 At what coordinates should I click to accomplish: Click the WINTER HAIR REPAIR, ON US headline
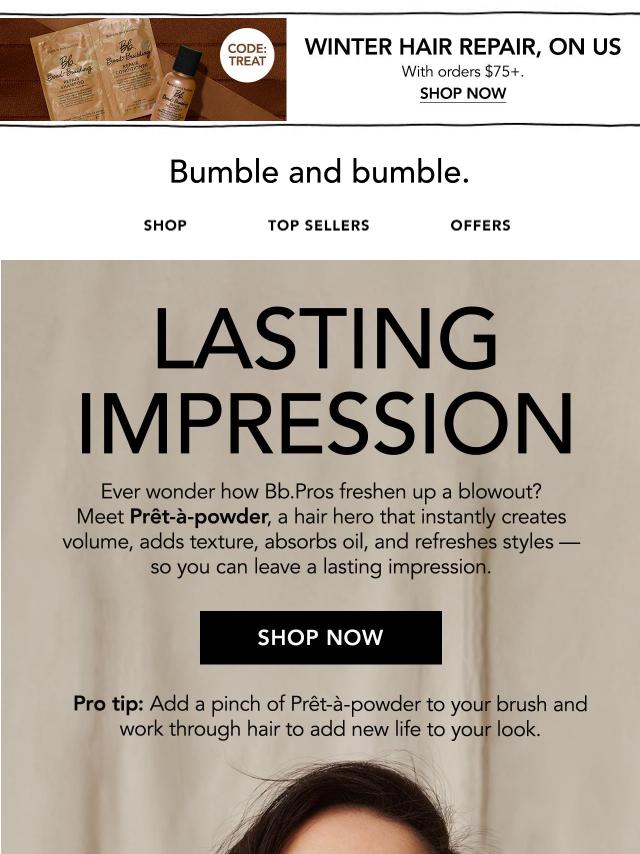pyautogui.click(x=462, y=47)
